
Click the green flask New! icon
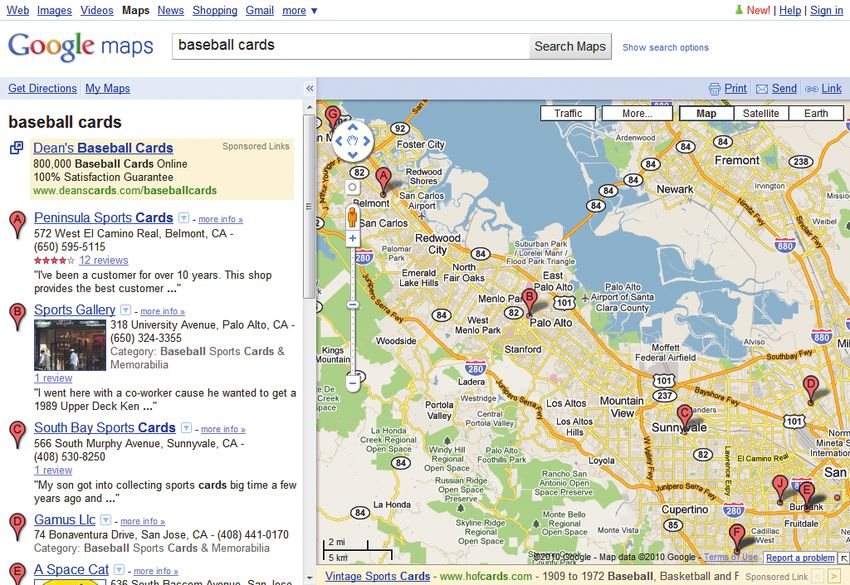click(738, 10)
